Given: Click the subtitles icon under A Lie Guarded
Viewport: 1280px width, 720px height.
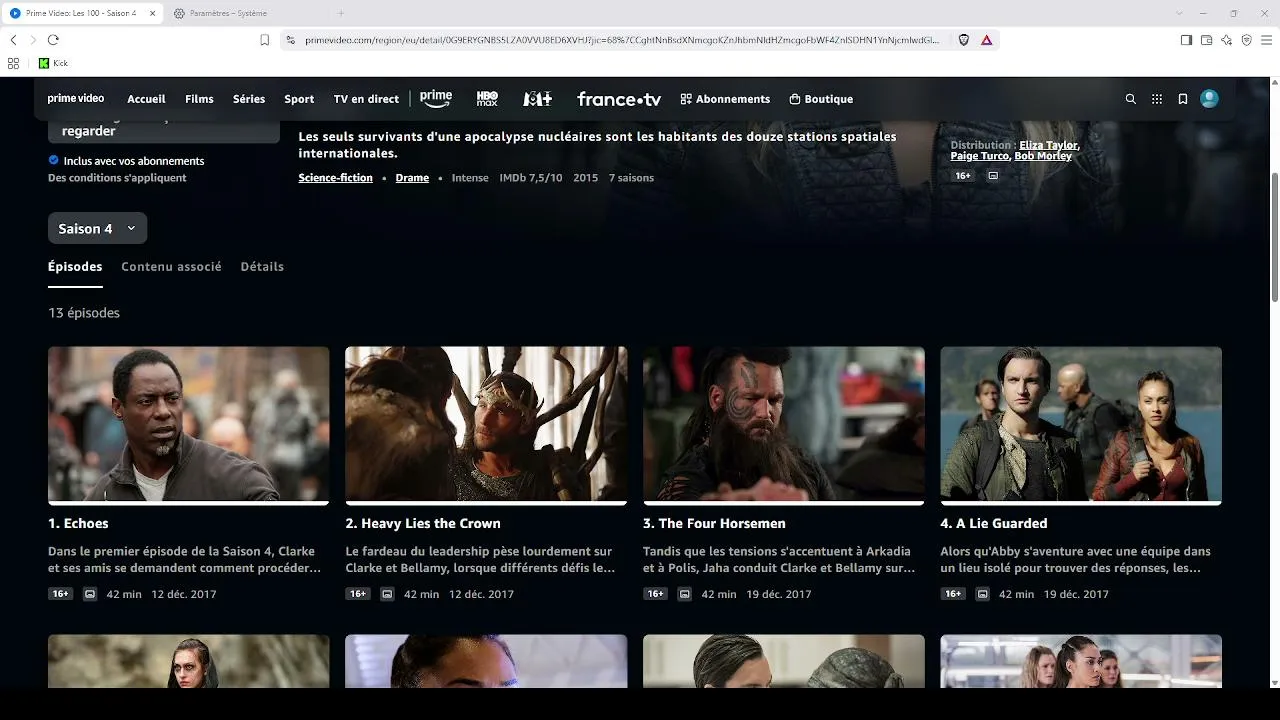Looking at the screenshot, I should 982,594.
